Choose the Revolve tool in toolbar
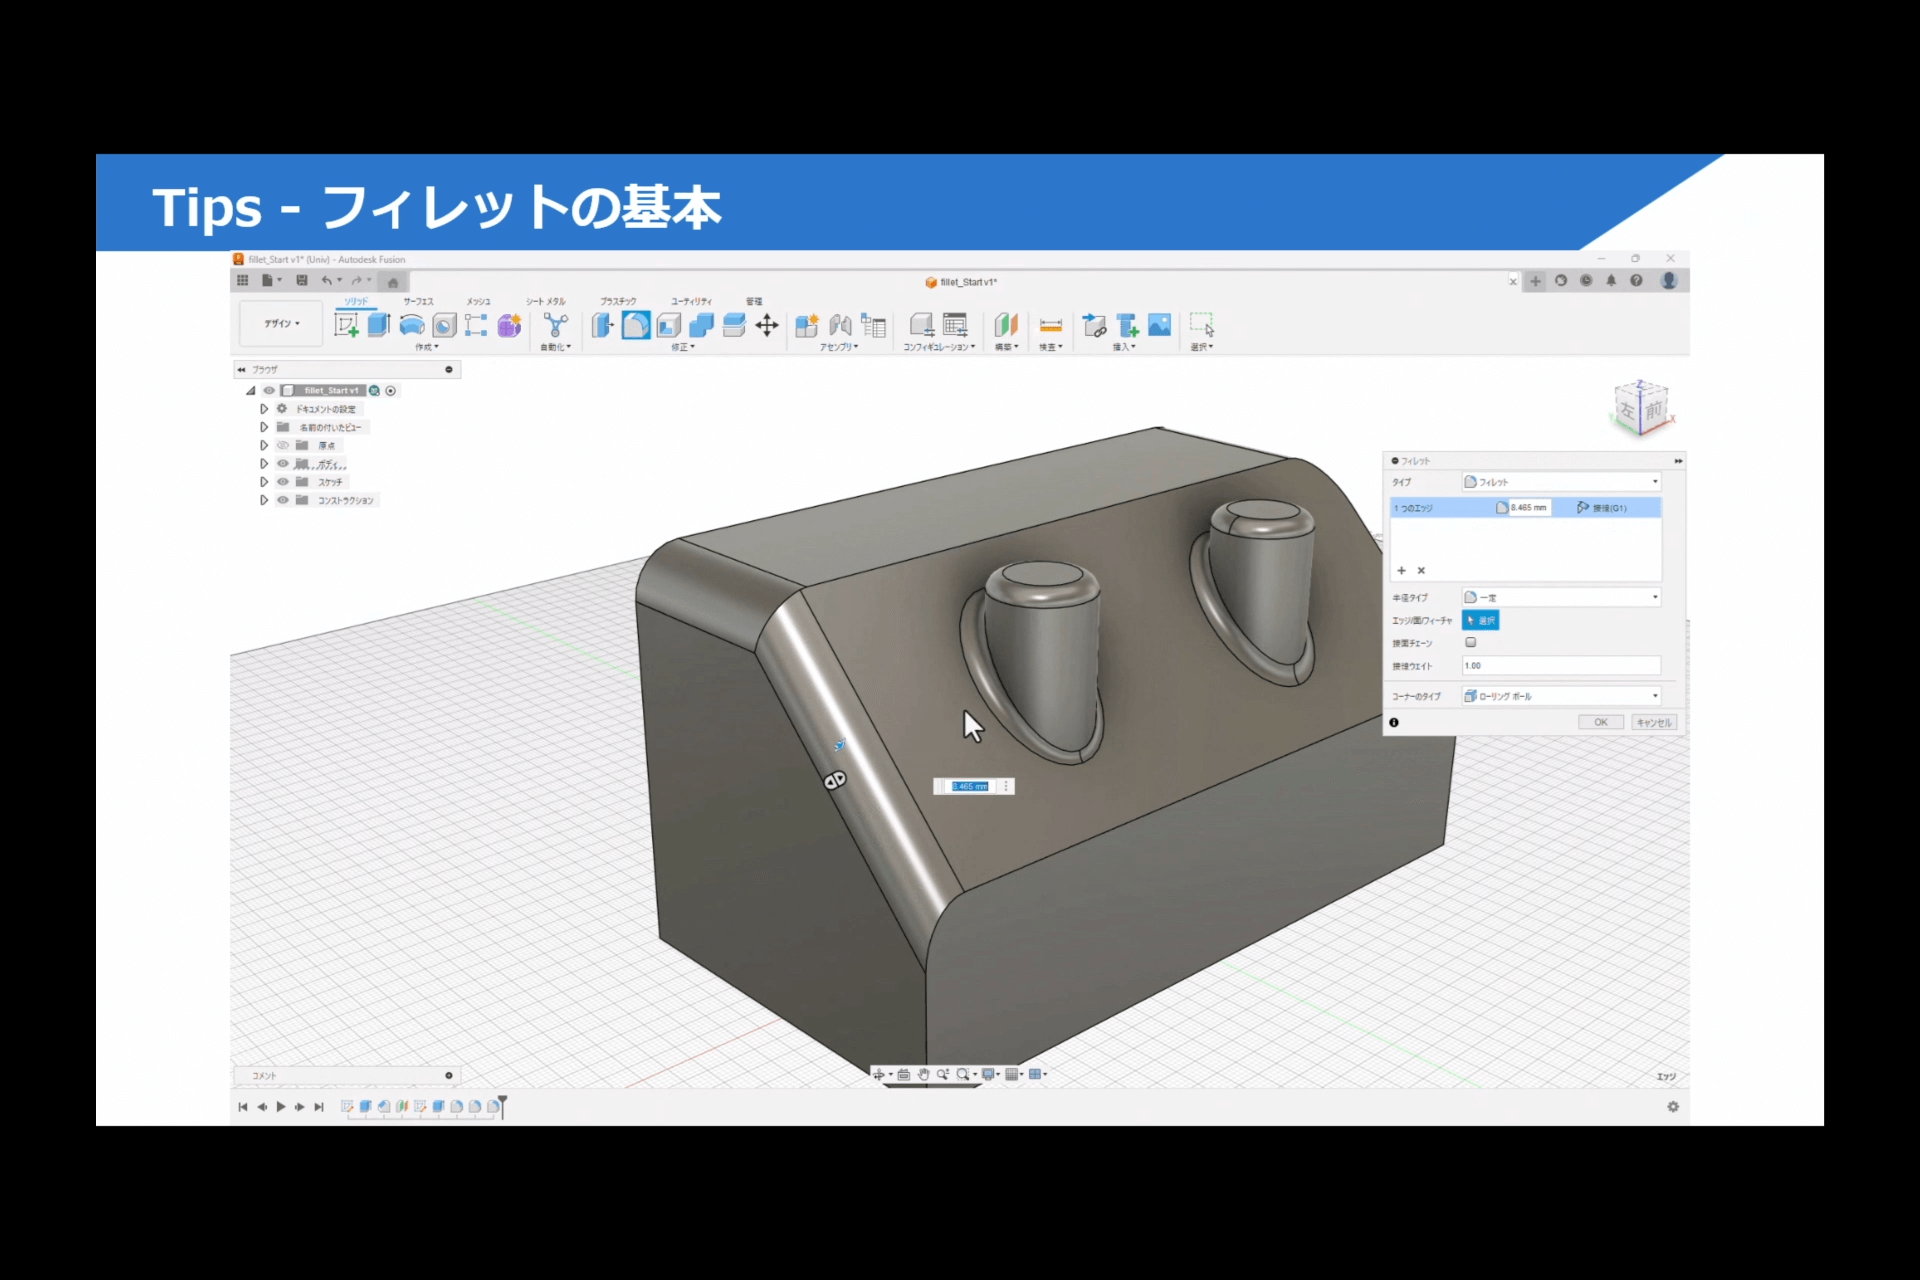 (412, 325)
